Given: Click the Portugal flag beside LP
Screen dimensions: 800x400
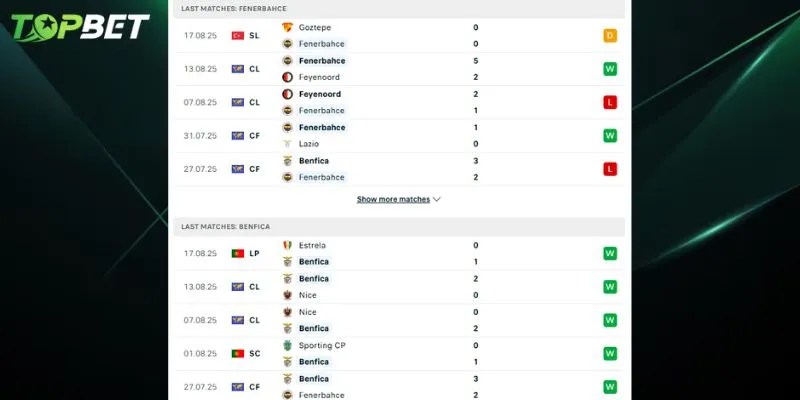Looking at the screenshot, I should tap(237, 254).
